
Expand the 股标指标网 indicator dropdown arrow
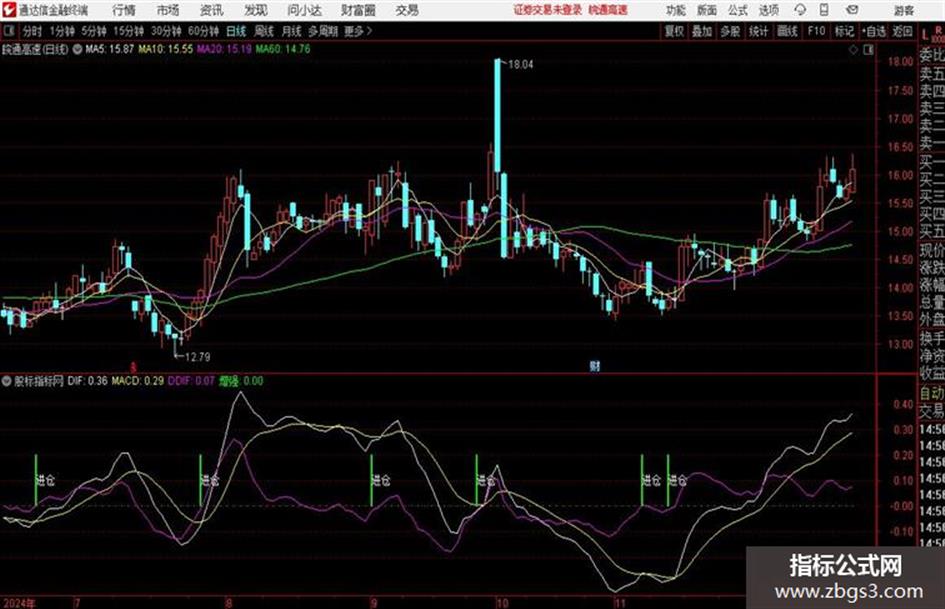tap(7, 381)
